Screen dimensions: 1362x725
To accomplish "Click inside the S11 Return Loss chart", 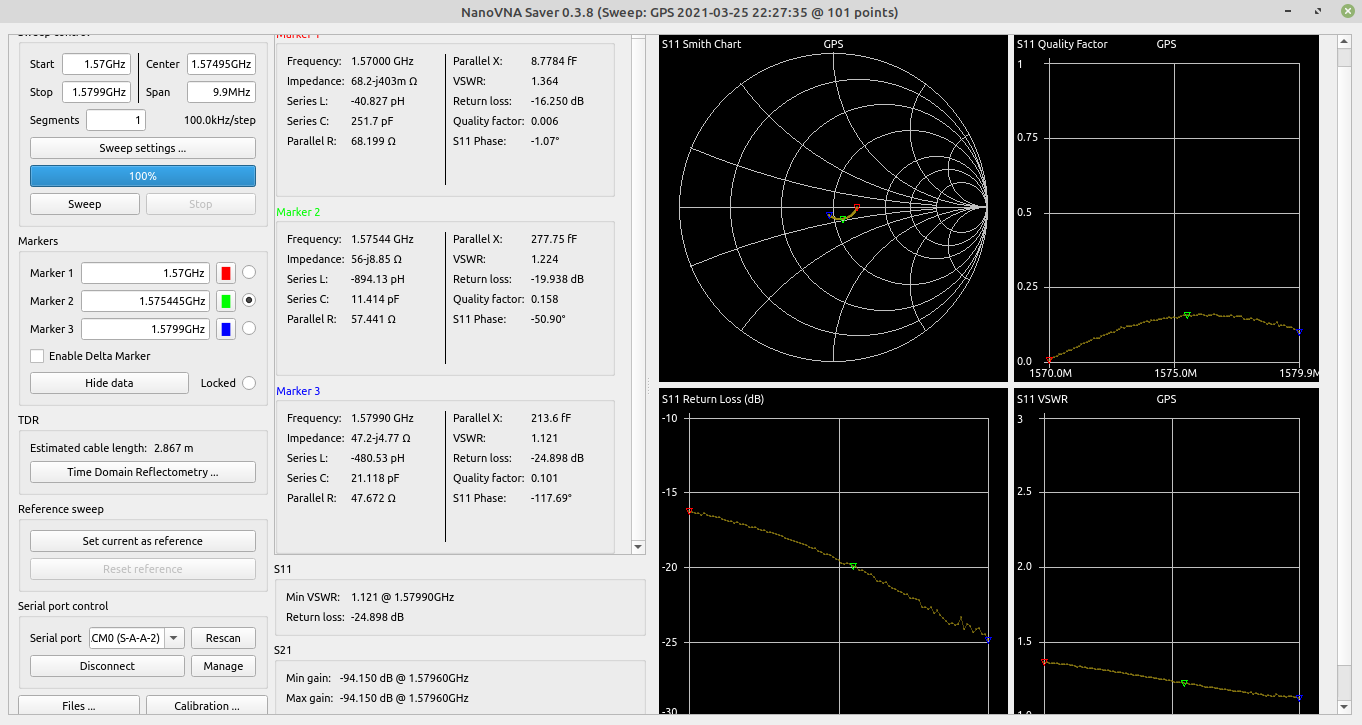I will click(x=833, y=551).
